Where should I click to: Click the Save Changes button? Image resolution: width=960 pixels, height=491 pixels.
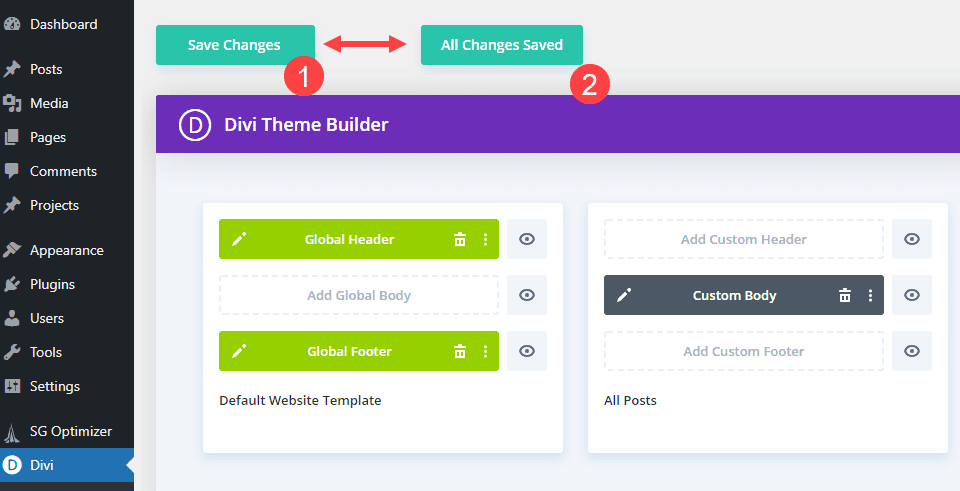(235, 45)
